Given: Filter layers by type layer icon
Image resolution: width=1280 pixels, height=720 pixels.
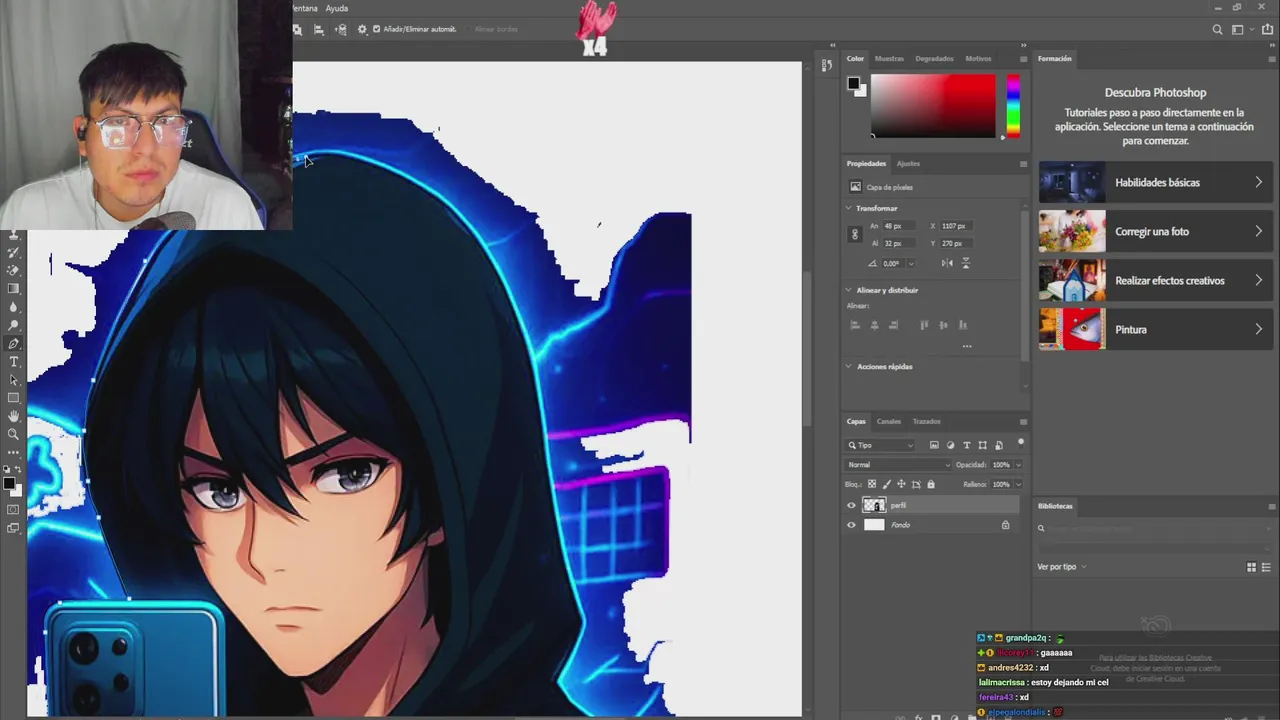Looking at the screenshot, I should click(967, 445).
